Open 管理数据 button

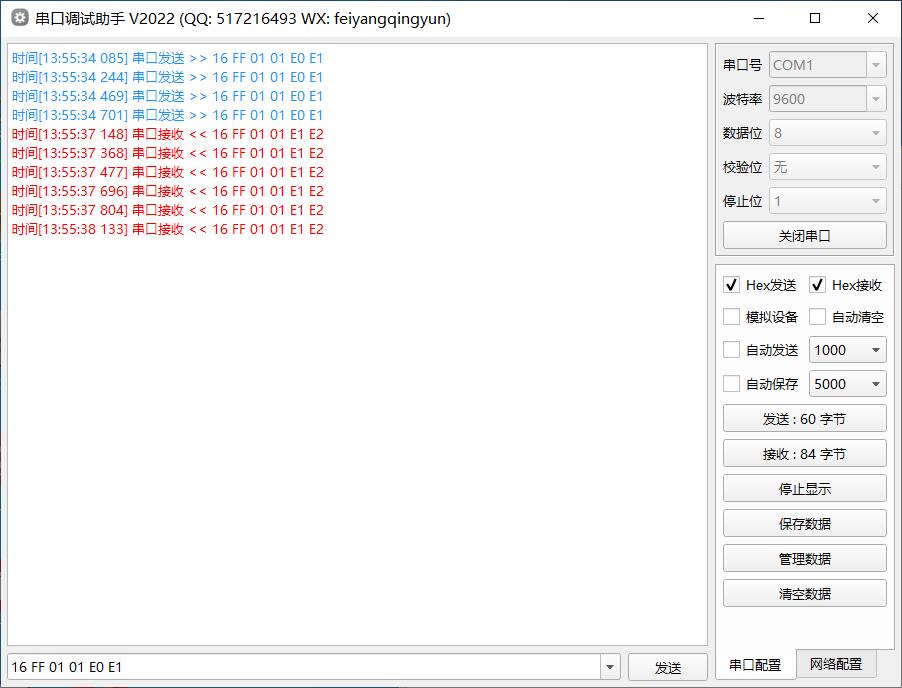pos(804,559)
